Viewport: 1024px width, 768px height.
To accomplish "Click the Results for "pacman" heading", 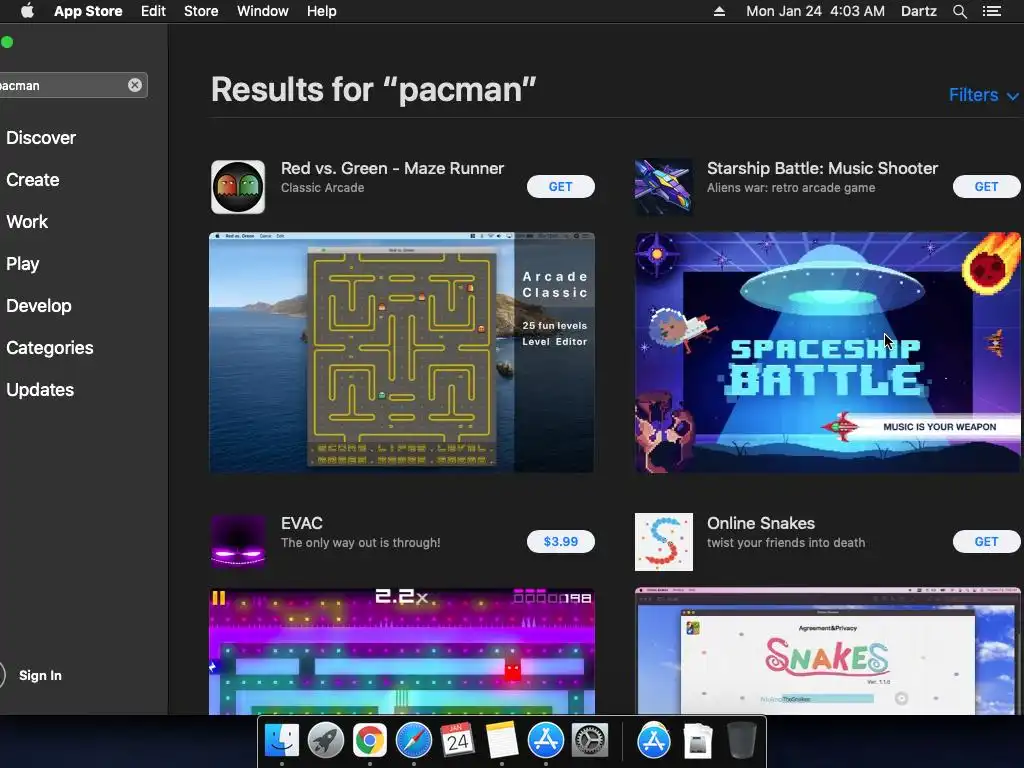I will (373, 90).
